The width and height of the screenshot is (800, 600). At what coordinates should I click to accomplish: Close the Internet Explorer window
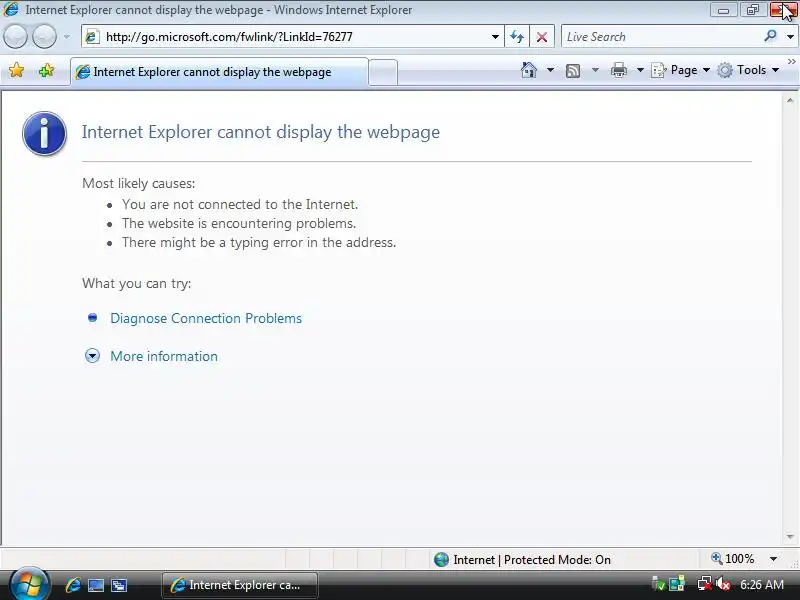(784, 10)
